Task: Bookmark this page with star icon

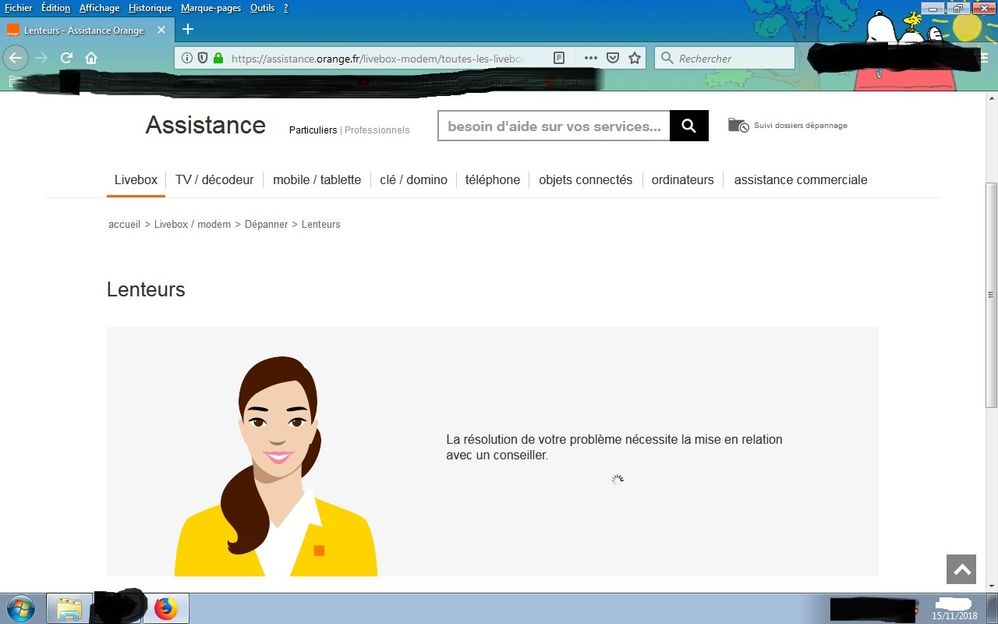Action: (x=634, y=58)
